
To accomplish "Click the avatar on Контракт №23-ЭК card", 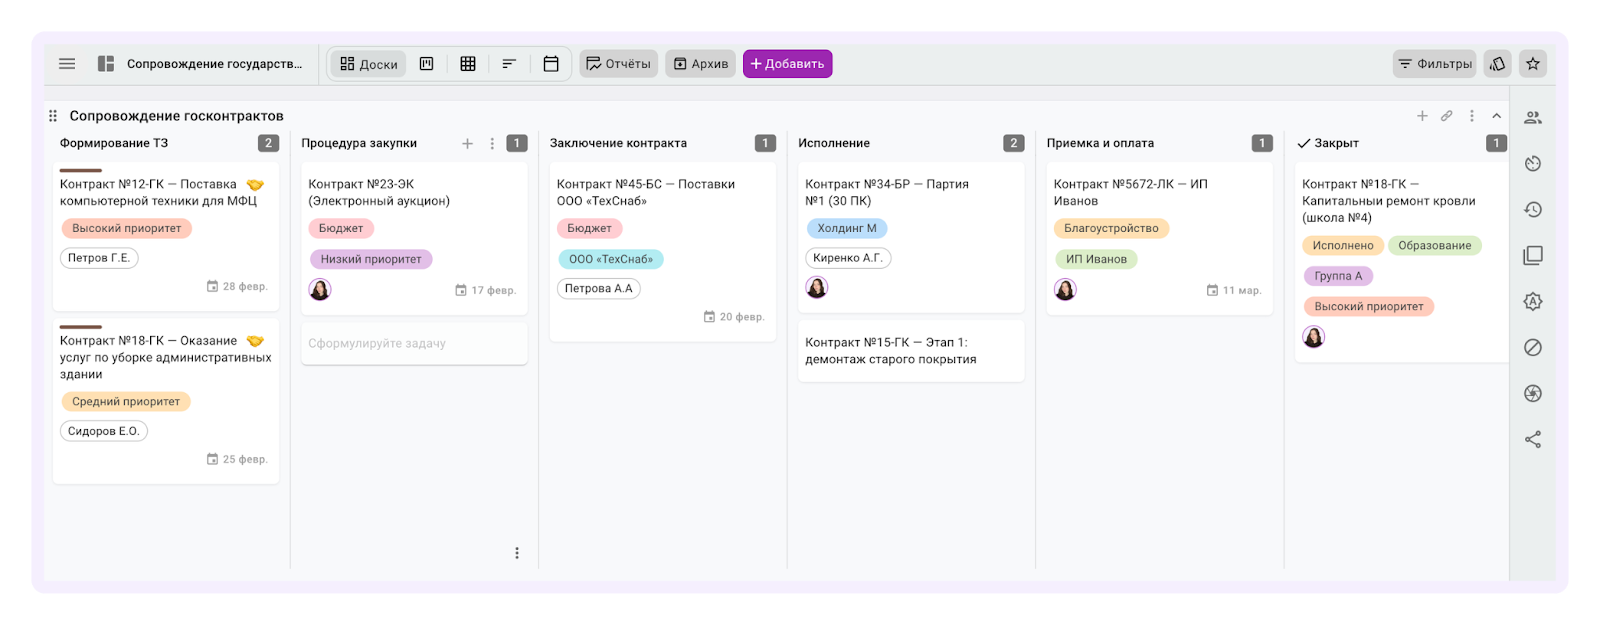I will coord(320,290).
